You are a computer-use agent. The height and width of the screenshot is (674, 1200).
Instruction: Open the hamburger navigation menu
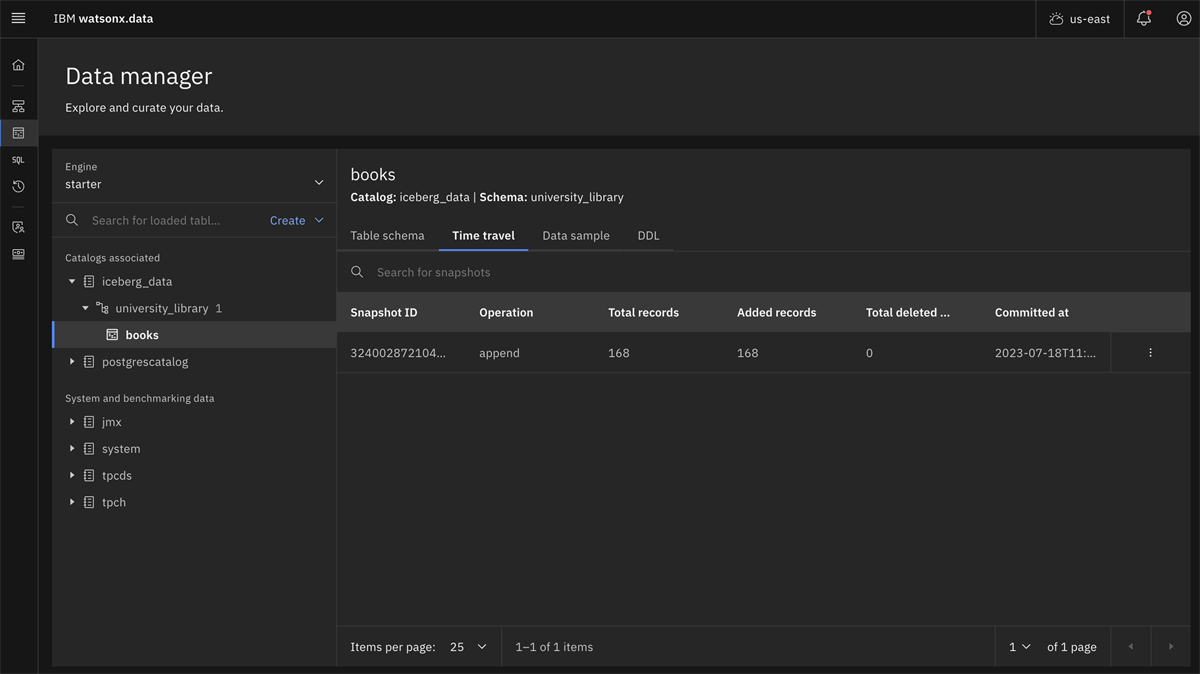18,19
